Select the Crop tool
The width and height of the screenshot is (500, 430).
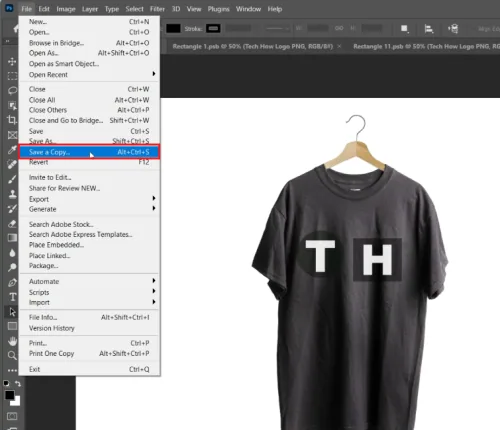coord(12,120)
